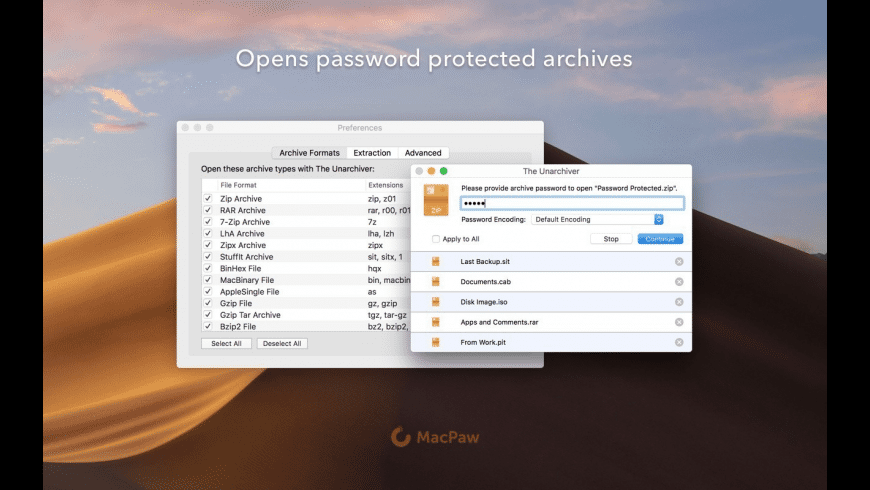Click the 'tgz, tar-gz' extensions cell

387,315
